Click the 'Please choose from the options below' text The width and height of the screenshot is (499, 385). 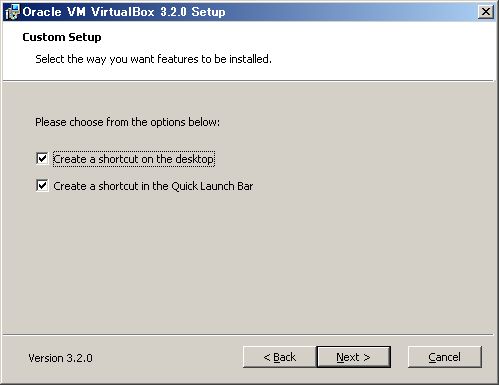tap(128, 122)
